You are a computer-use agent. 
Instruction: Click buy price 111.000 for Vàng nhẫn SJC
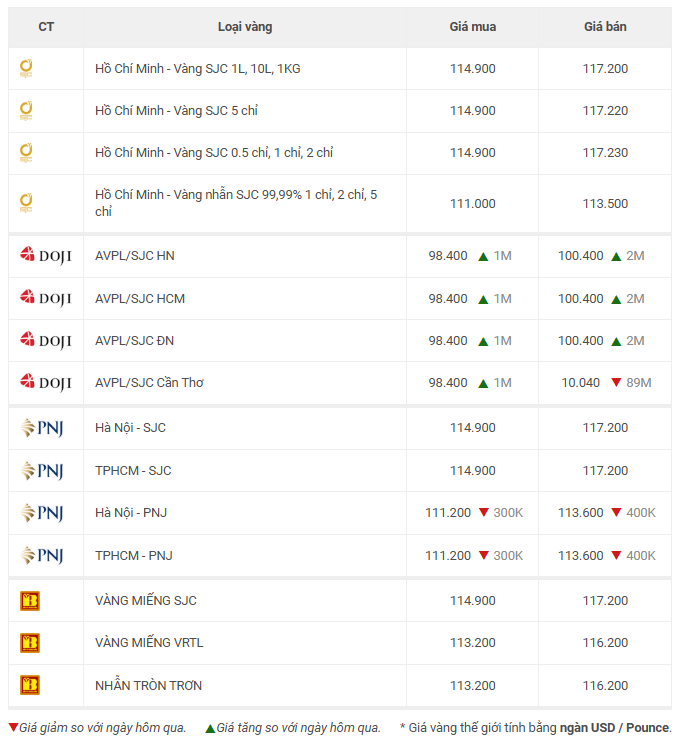pyautogui.click(x=473, y=204)
